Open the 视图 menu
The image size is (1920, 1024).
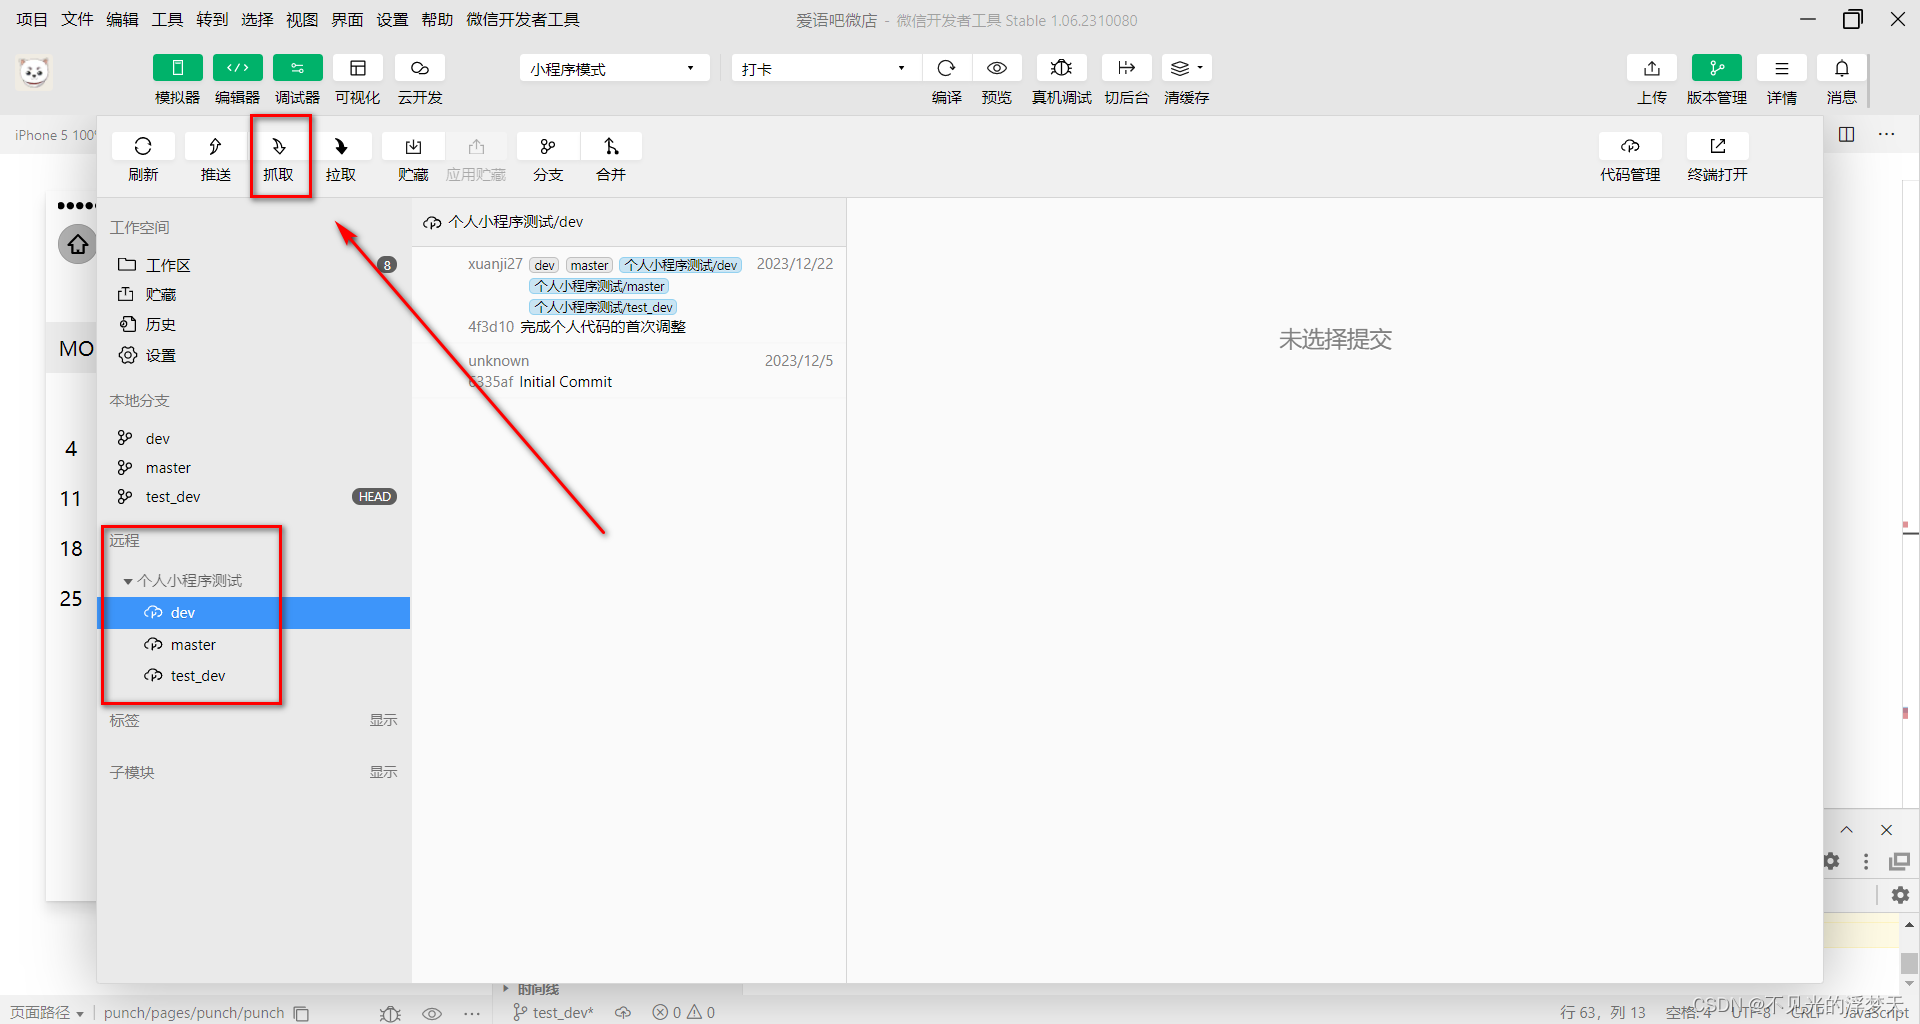[x=302, y=19]
